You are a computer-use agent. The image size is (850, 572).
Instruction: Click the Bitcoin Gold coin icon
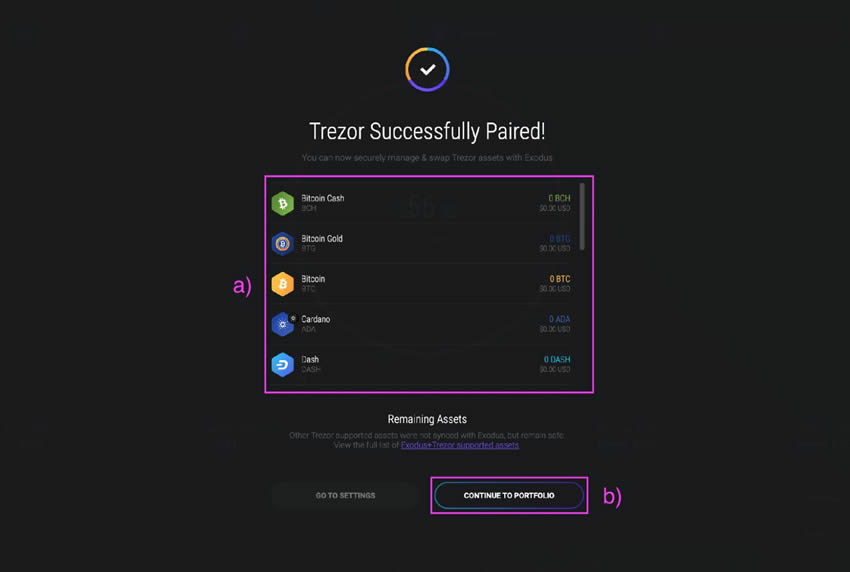(283, 243)
